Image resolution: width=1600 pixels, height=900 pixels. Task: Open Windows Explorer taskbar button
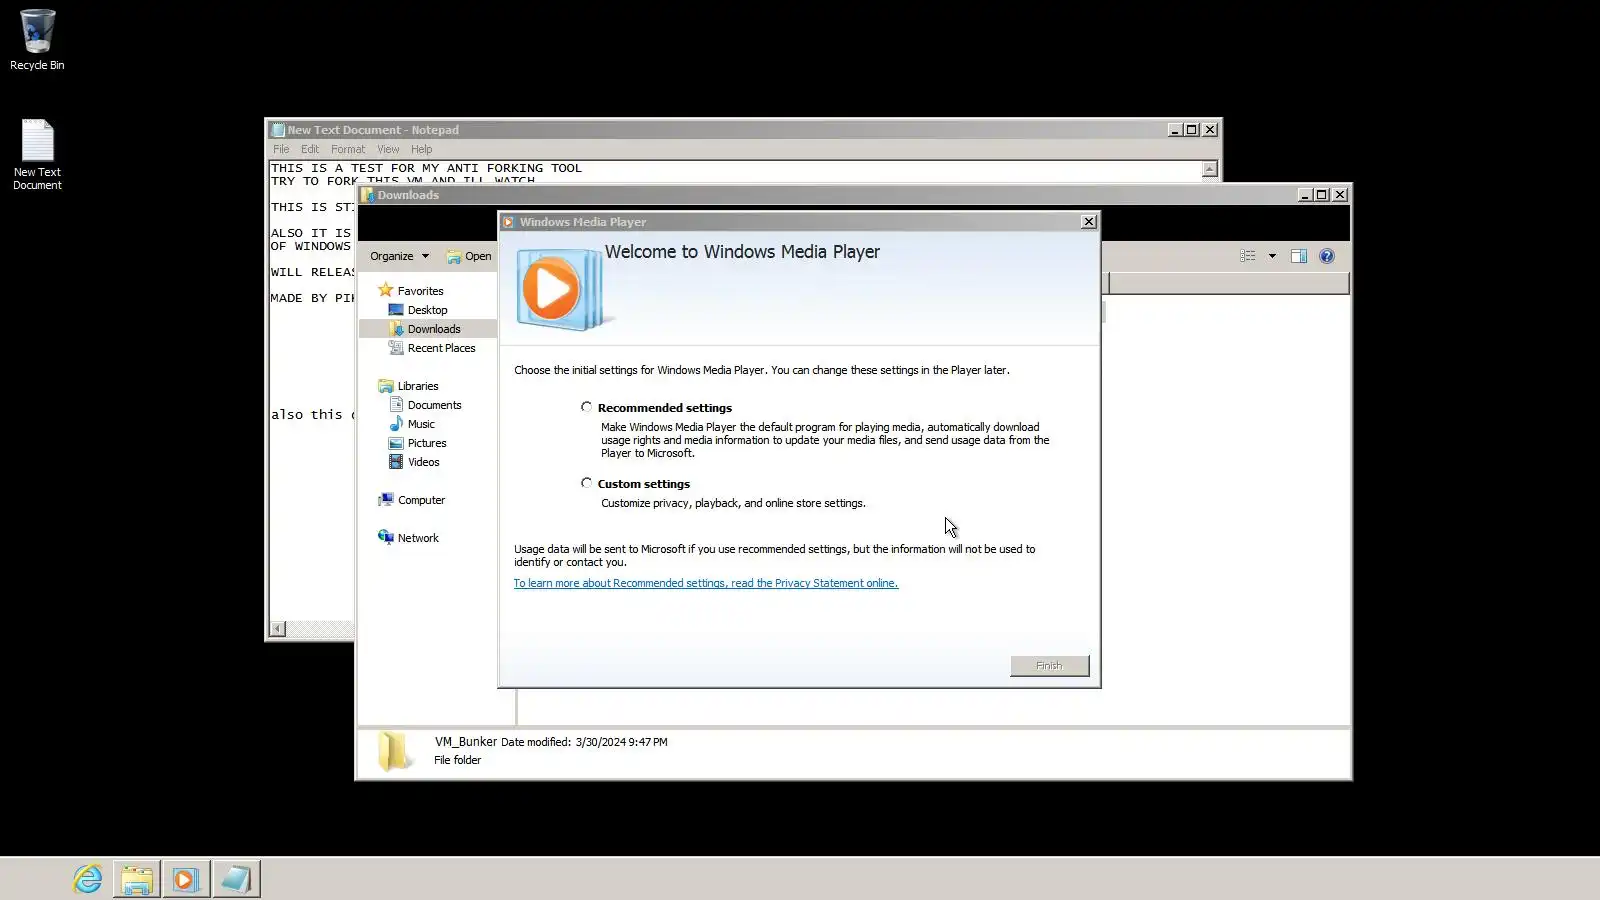click(x=137, y=879)
